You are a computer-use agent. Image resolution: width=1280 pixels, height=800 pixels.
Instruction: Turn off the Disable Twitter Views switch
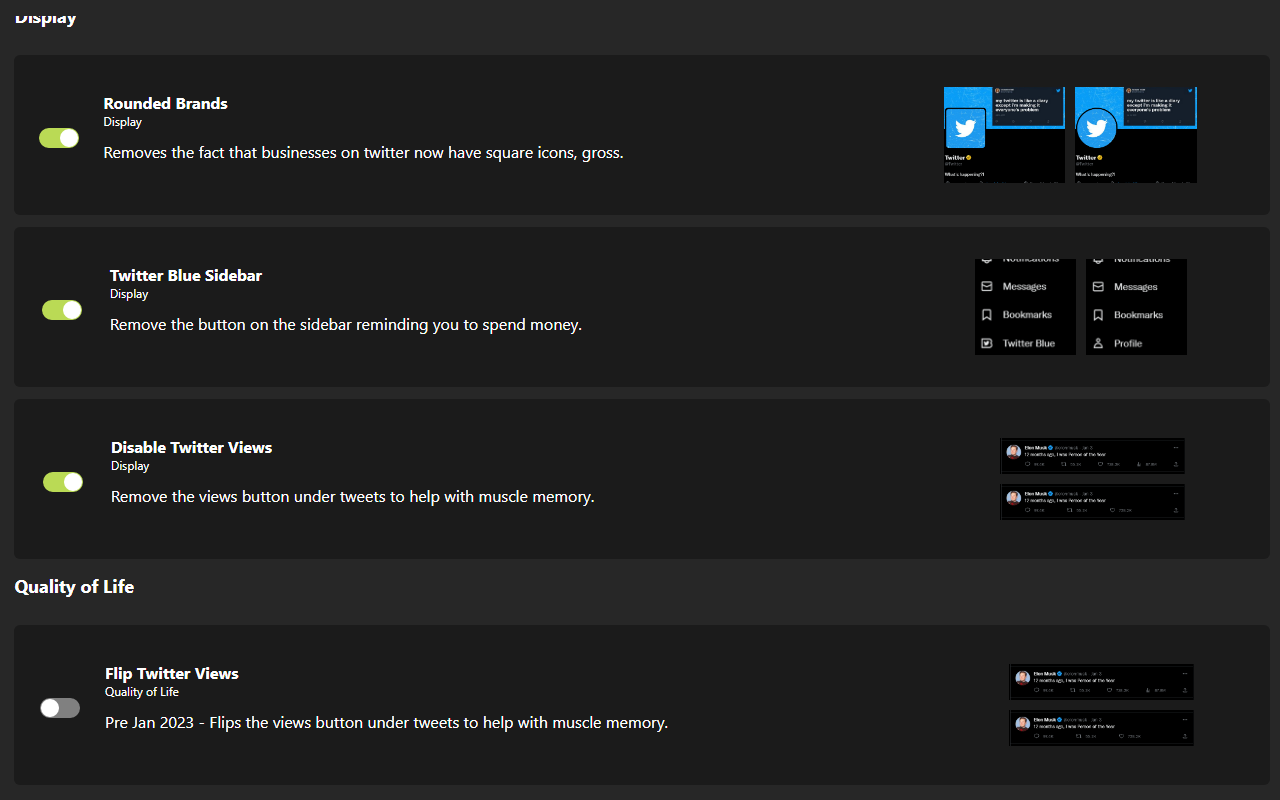pos(63,482)
